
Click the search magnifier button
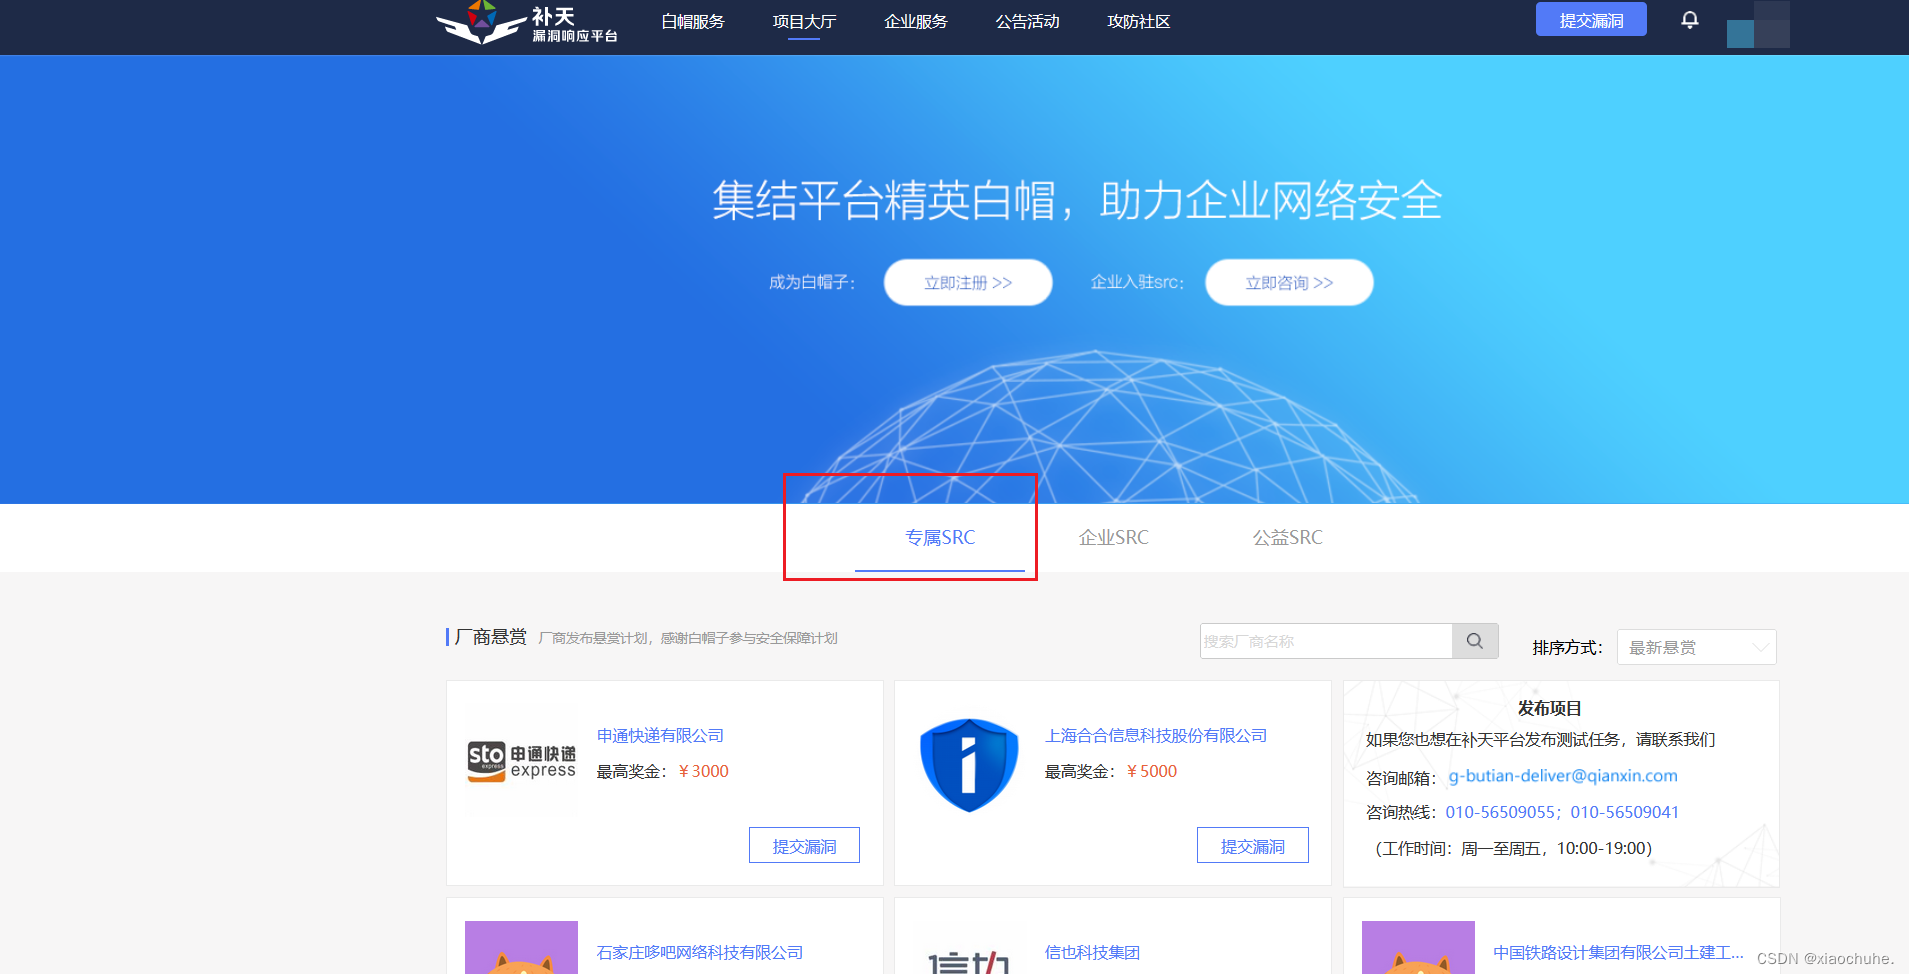click(x=1474, y=641)
